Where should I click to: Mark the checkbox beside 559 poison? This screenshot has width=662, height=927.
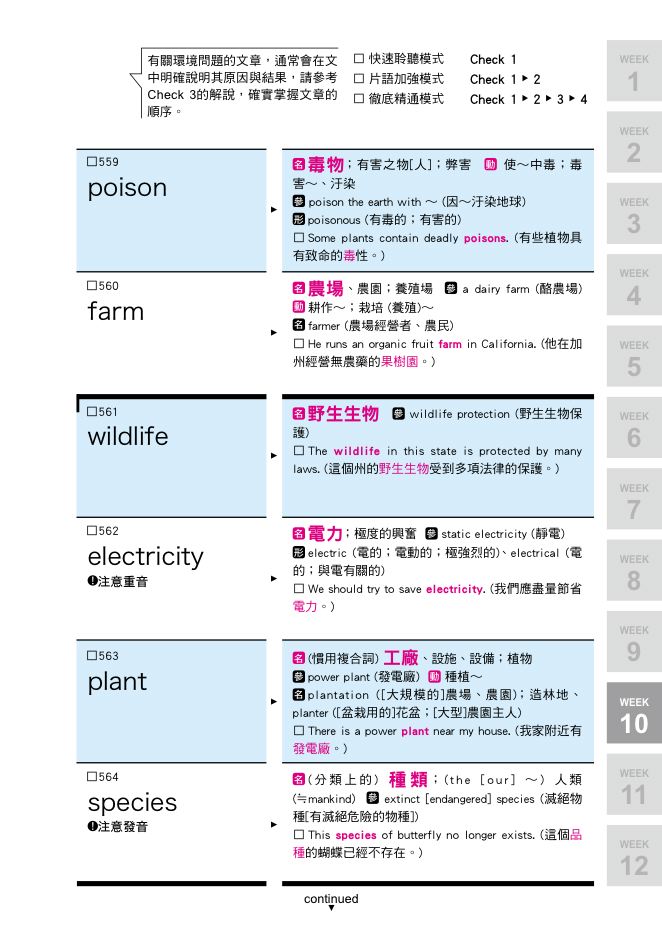pos(92,161)
